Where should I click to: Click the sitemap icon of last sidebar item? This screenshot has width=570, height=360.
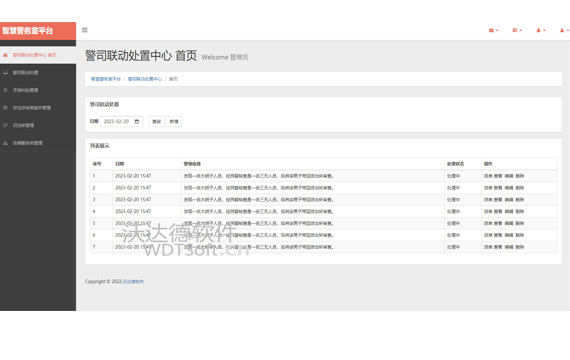[5, 143]
